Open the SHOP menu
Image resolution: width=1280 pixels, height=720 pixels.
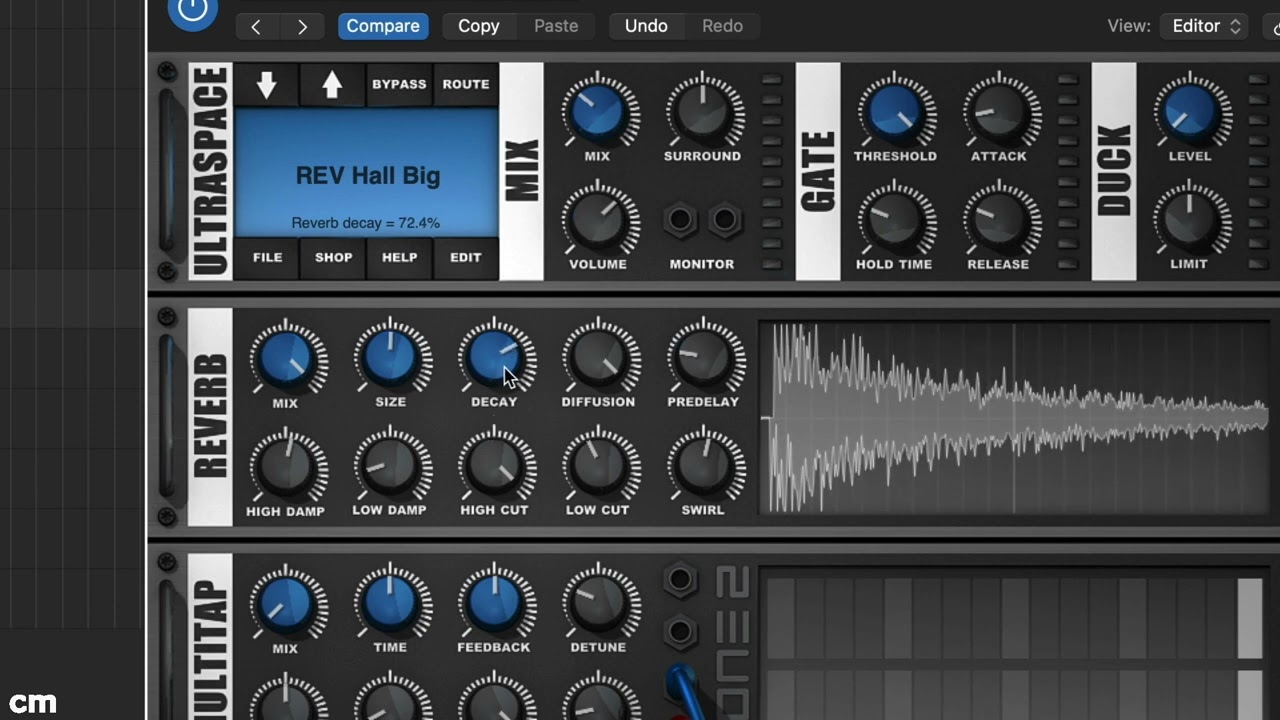click(333, 258)
